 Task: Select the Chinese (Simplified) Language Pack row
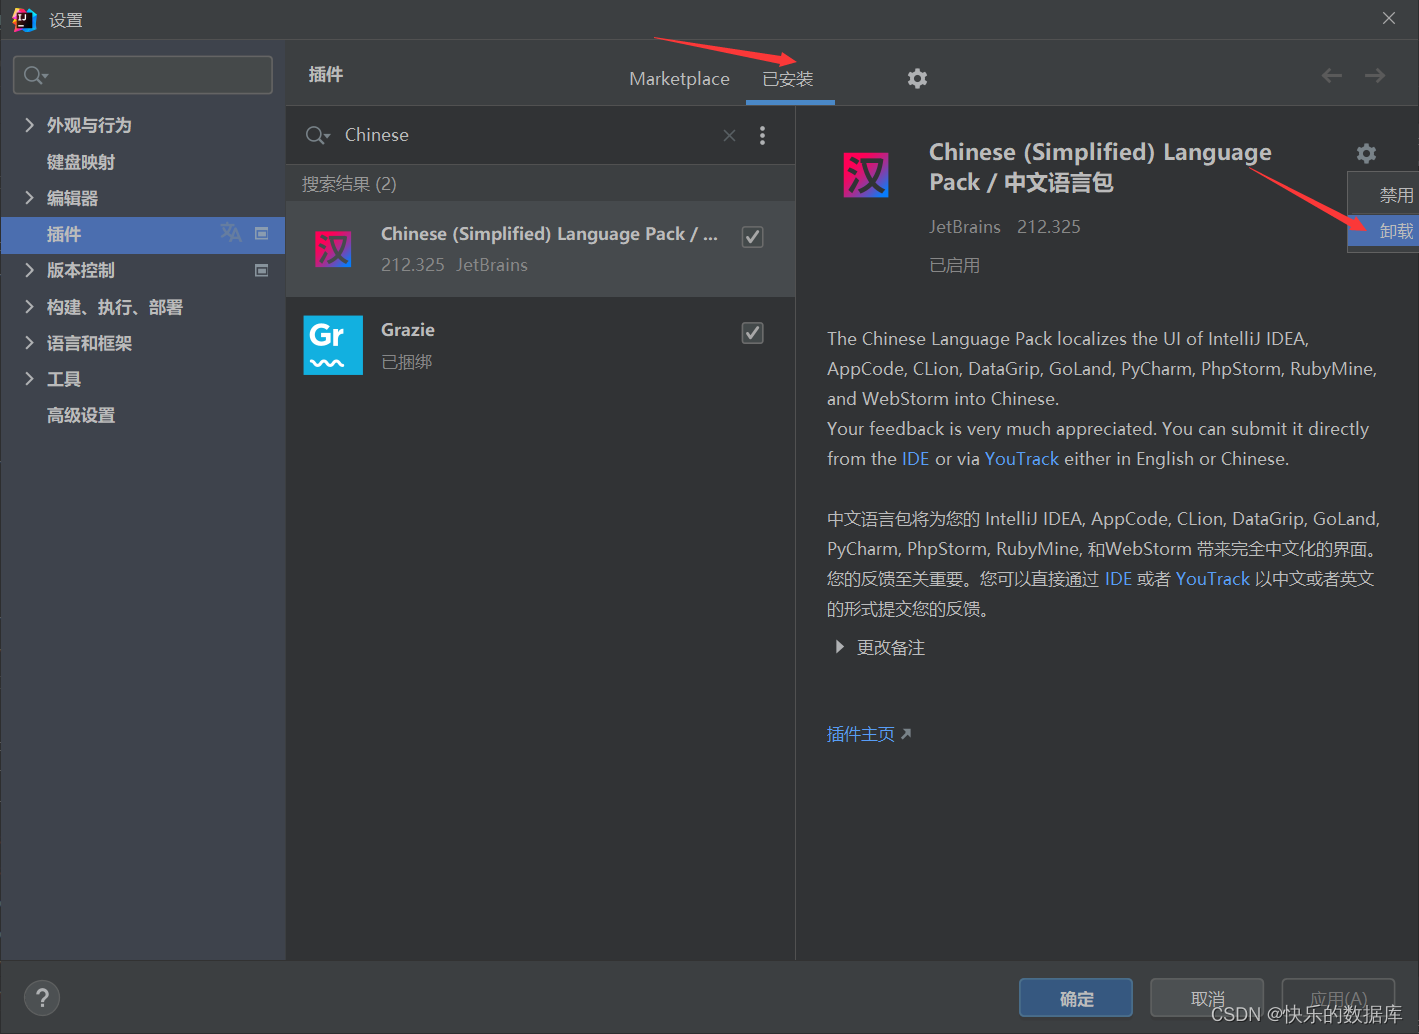coord(540,249)
